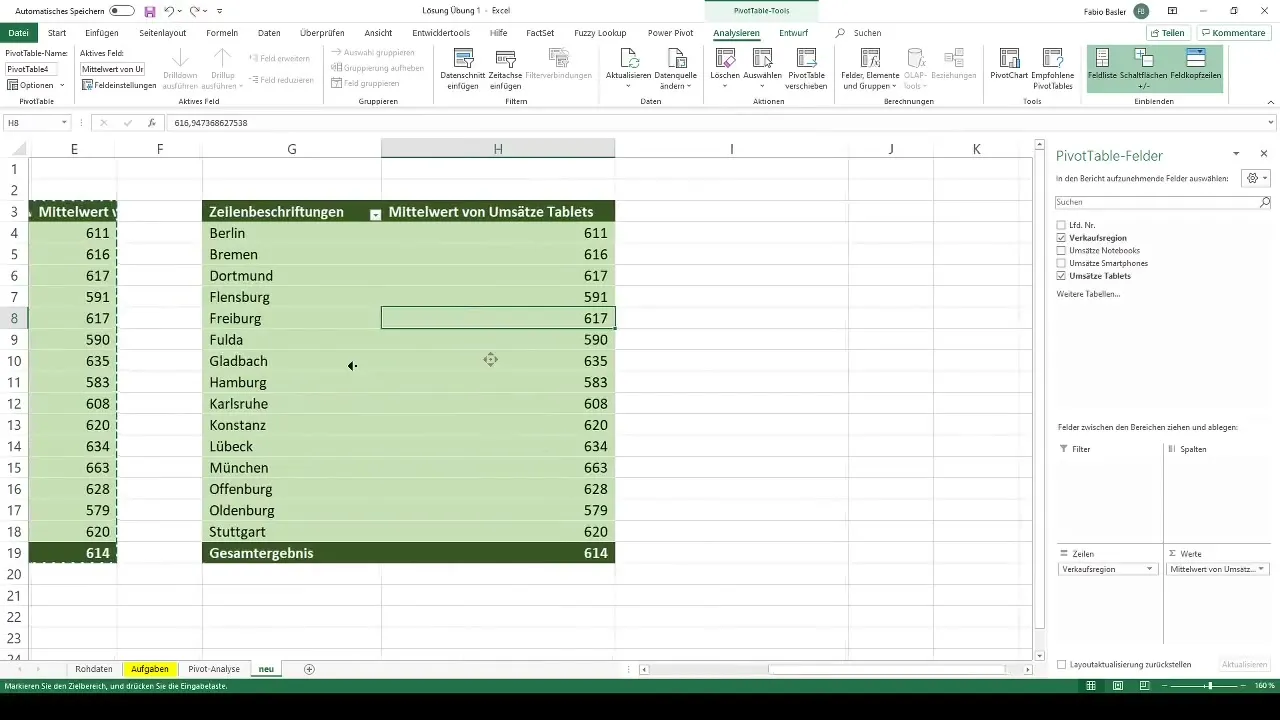Open the Verkaufsregion dropdown in Zeilen area
This screenshot has width=1280, height=720.
point(1150,569)
